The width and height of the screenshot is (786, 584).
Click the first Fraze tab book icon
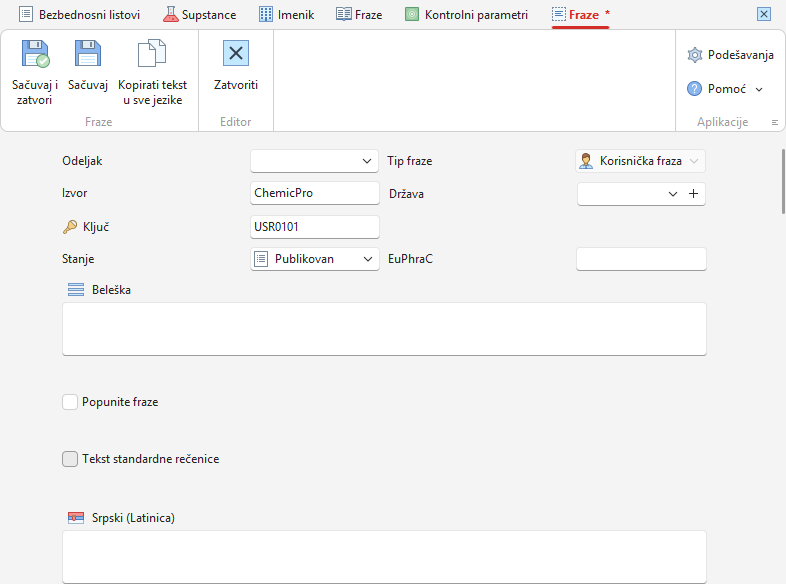pos(343,15)
